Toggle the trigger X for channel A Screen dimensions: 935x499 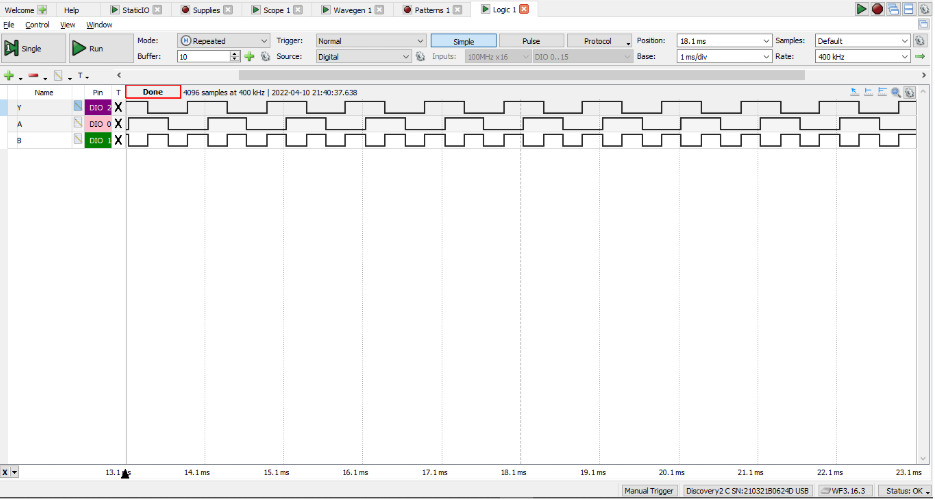(x=118, y=124)
